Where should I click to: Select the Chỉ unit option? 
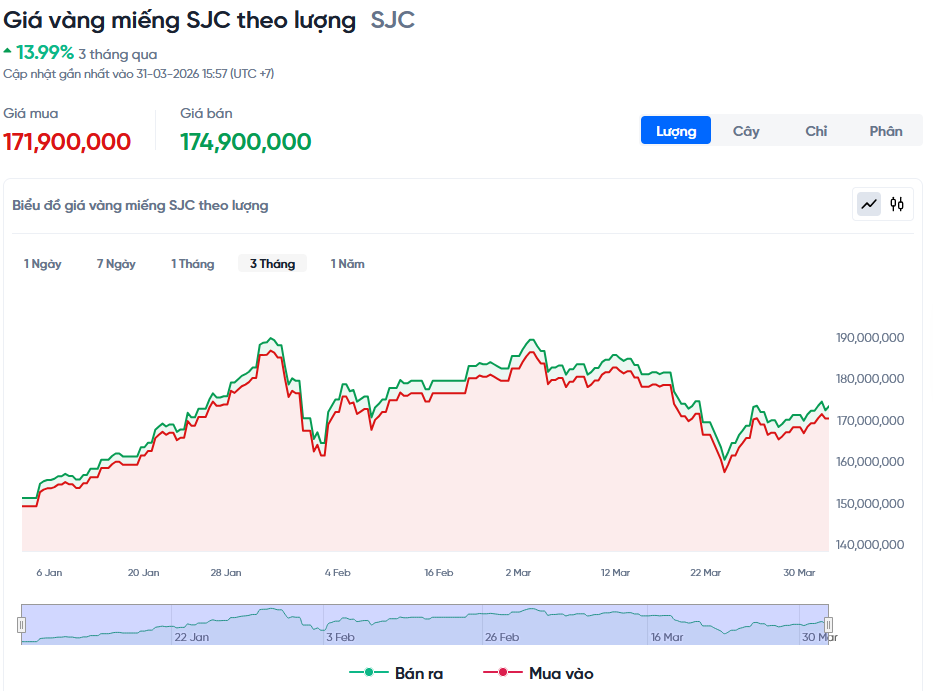(x=816, y=131)
